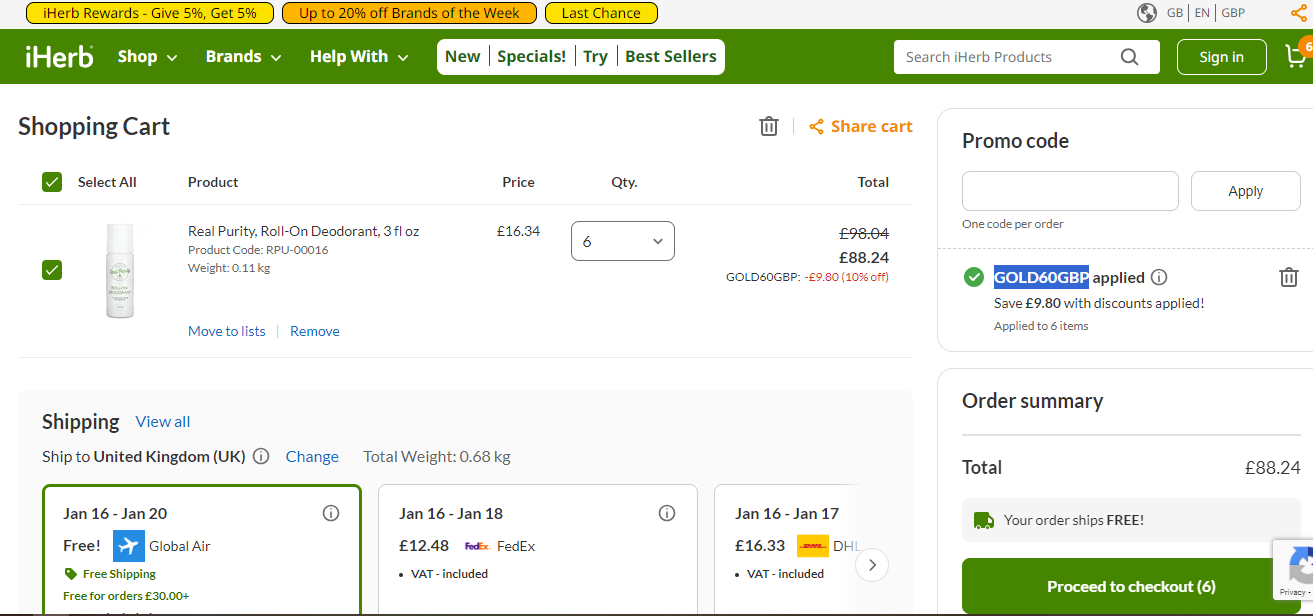This screenshot has width=1313, height=616.
Task: Click the Global Air airplane logo
Action: click(129, 546)
